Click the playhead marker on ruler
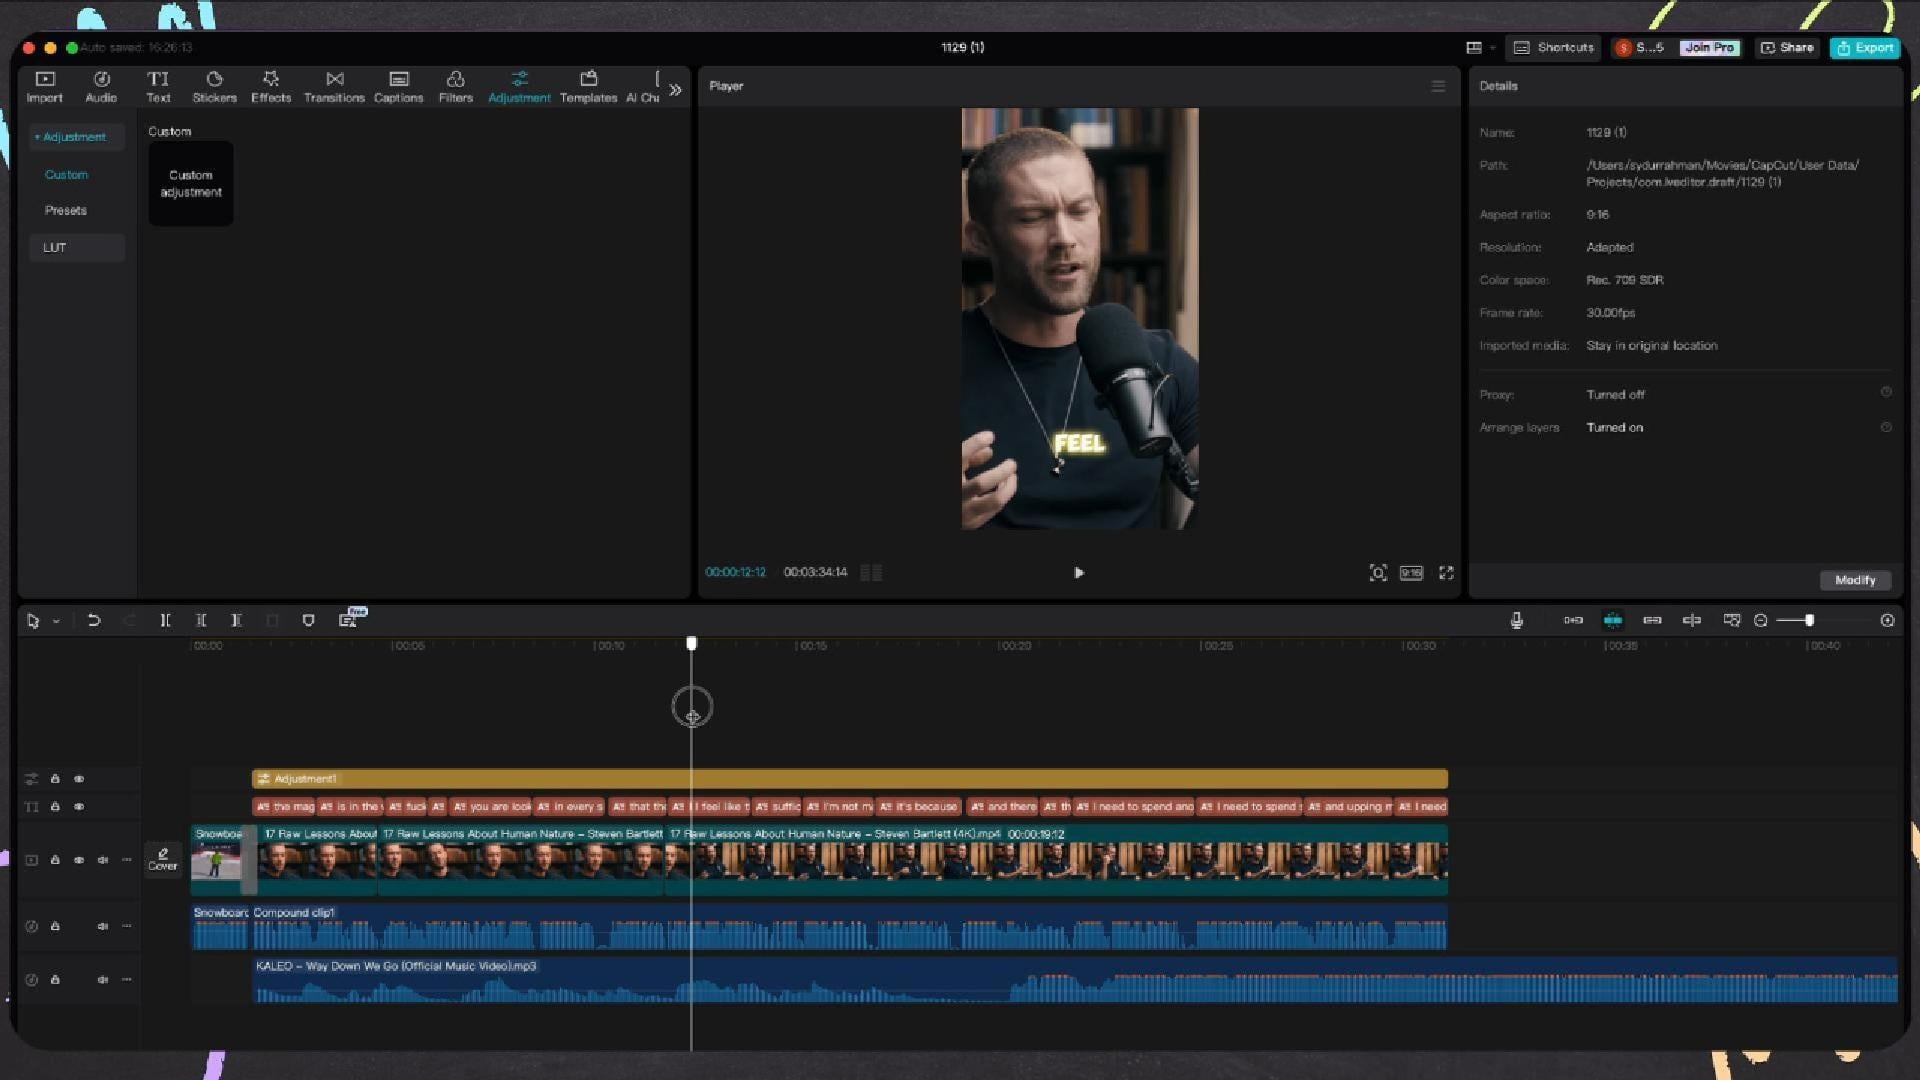This screenshot has height=1080, width=1920. [692, 644]
